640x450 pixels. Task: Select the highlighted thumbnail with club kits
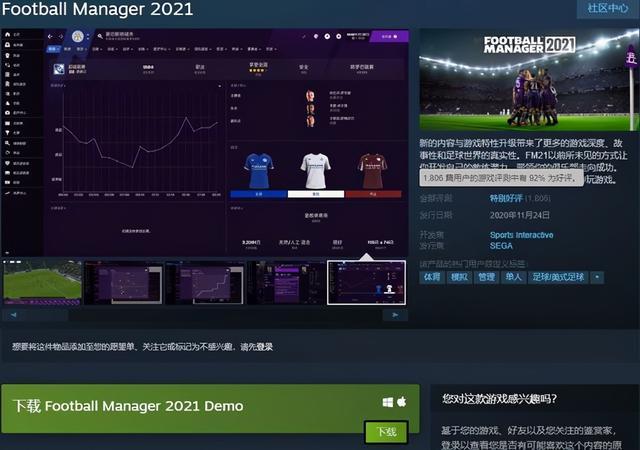coord(367,283)
